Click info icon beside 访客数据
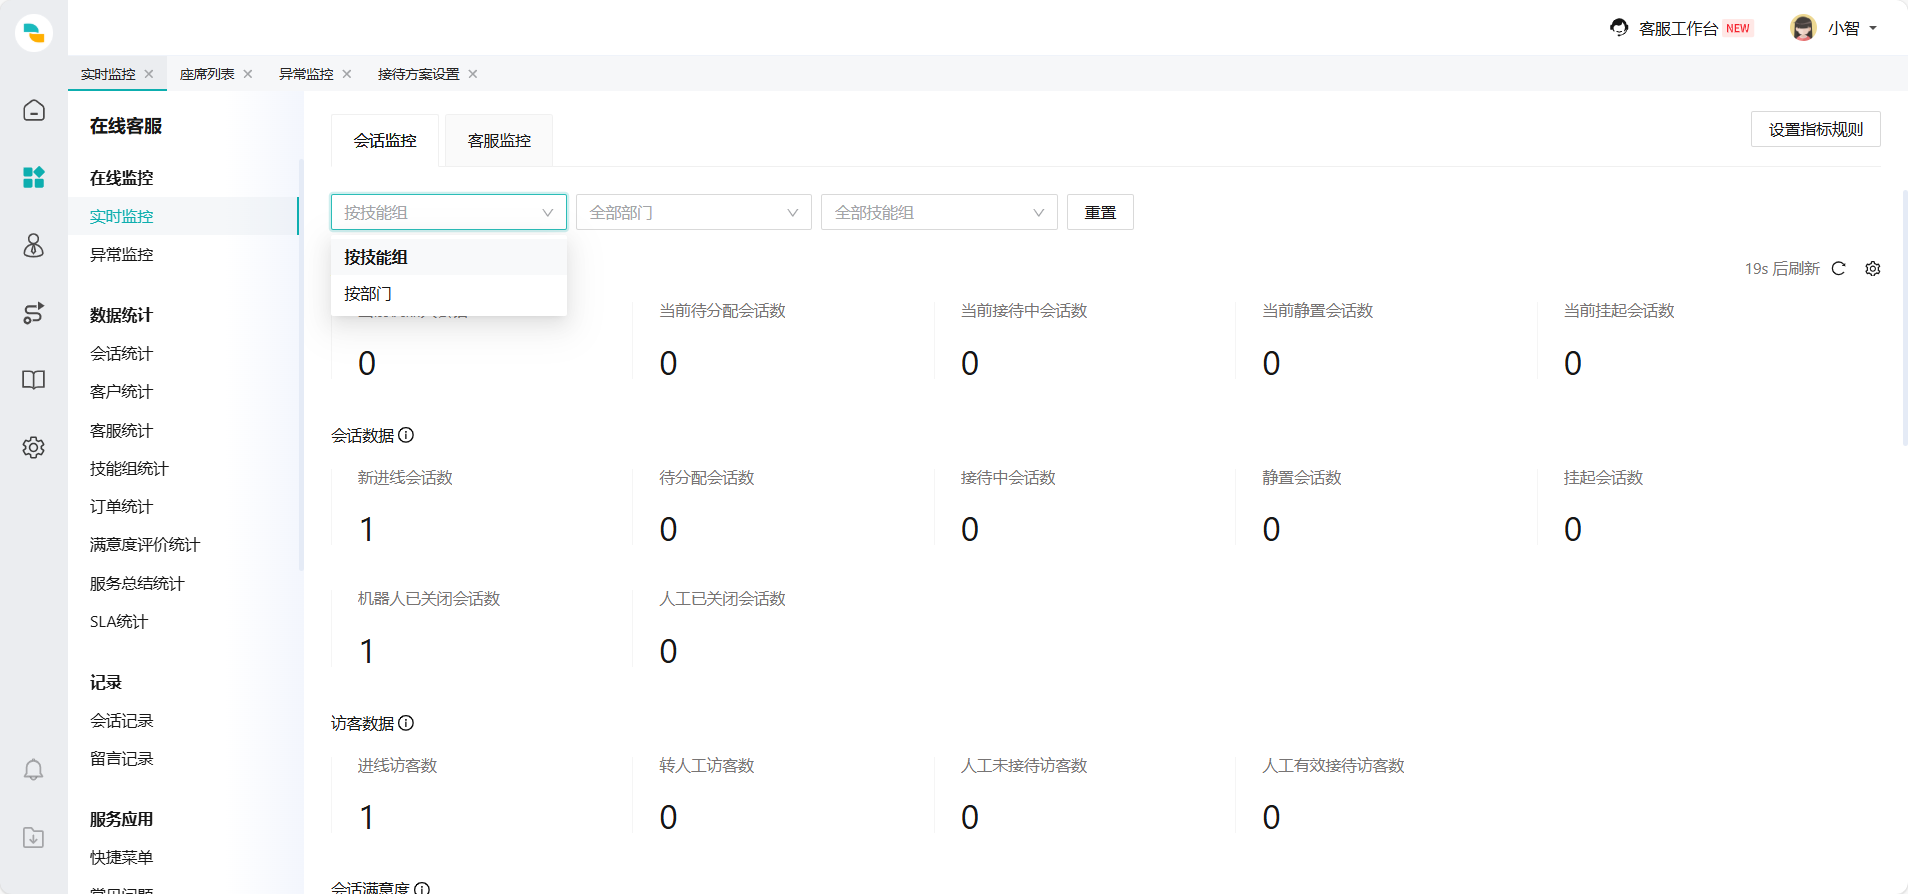The width and height of the screenshot is (1908, 894). pyautogui.click(x=406, y=723)
